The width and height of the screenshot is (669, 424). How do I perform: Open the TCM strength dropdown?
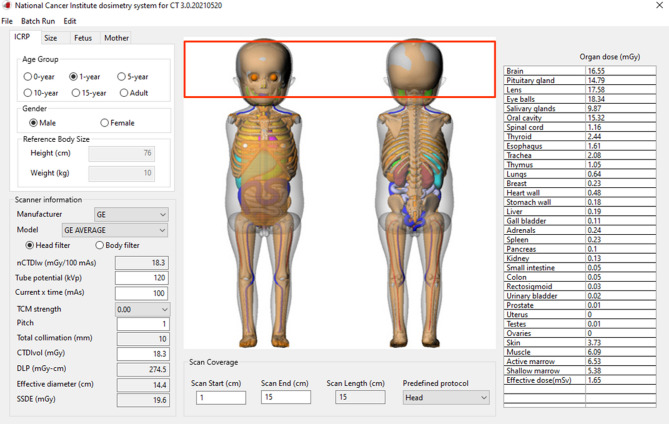coord(141,309)
